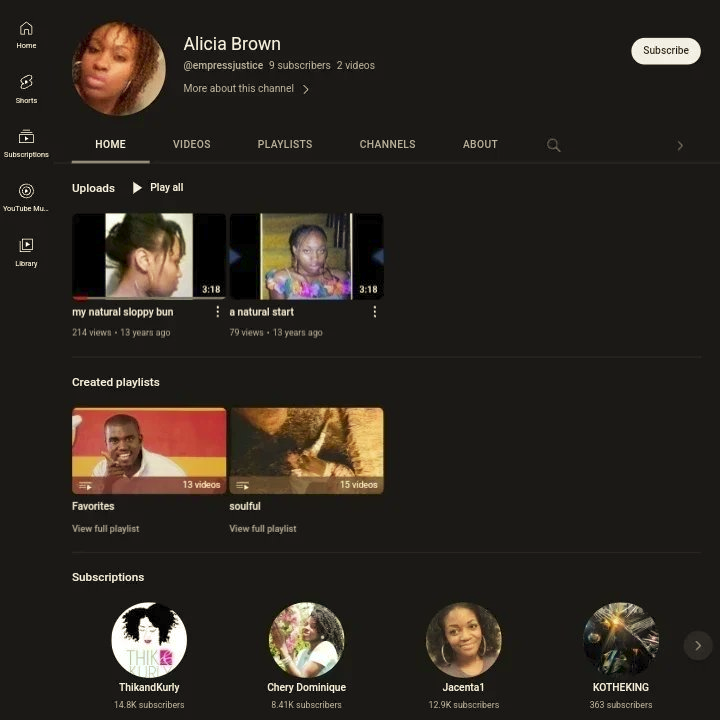Open Library in the sidebar
720x720 pixels.
pos(26,253)
